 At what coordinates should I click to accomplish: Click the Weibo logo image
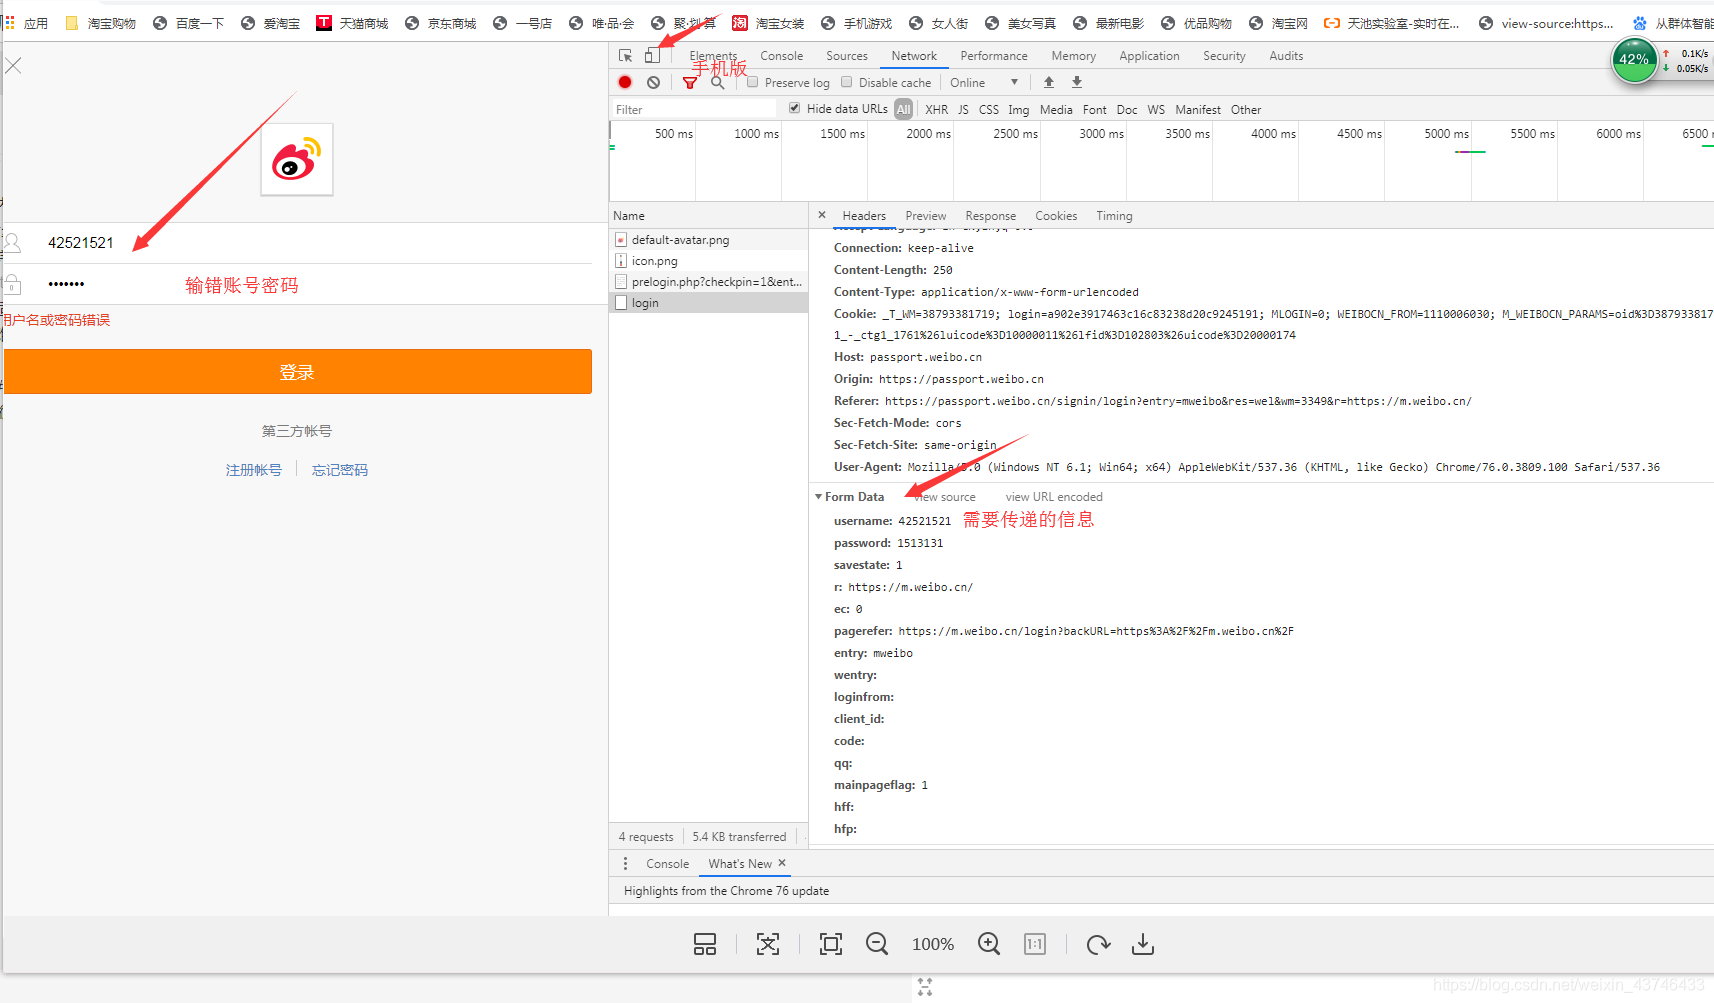click(x=297, y=159)
